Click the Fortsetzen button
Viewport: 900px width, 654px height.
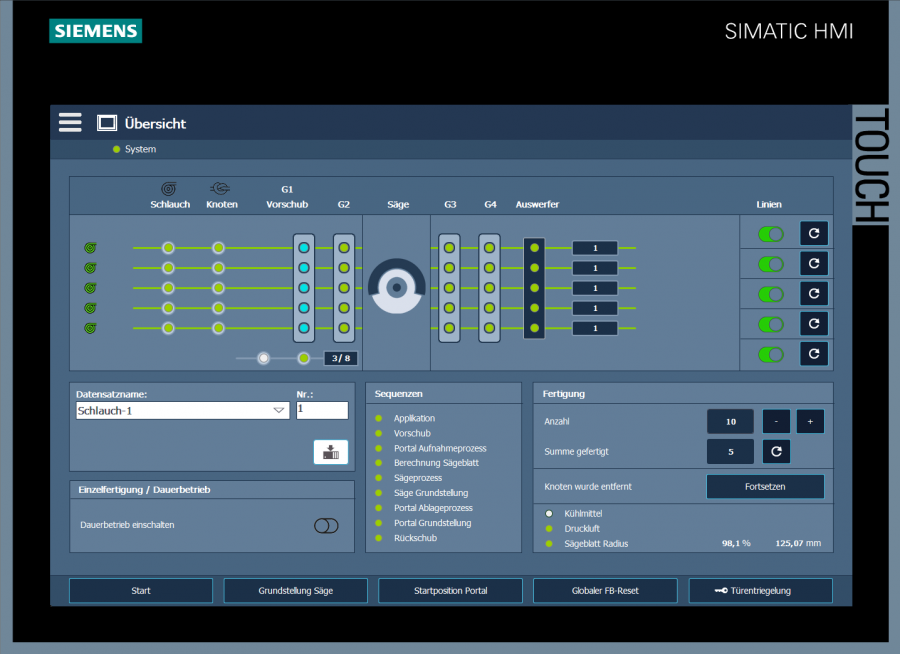click(765, 487)
